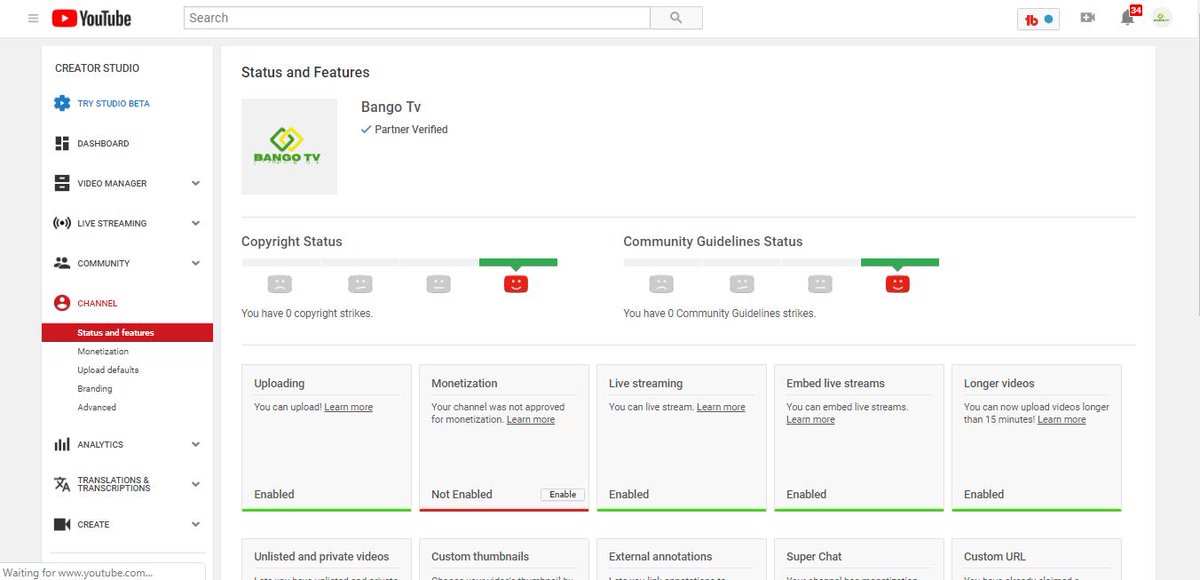The image size is (1200, 580).
Task: Expand Translations & Transcriptions section
Action: 196,484
